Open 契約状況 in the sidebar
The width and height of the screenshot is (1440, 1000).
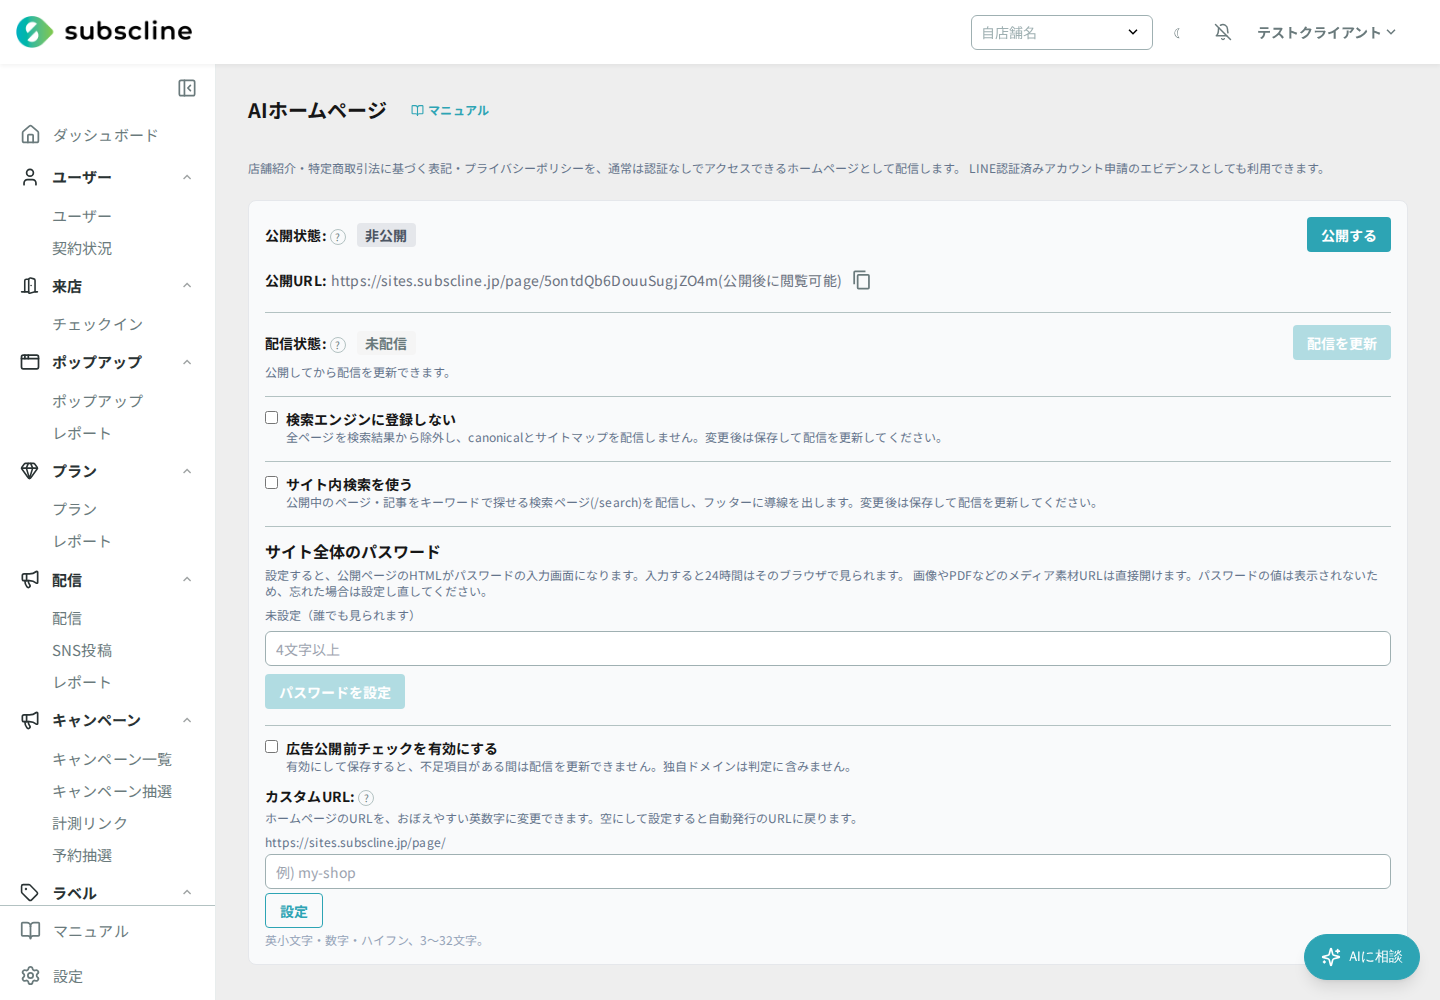pos(82,248)
